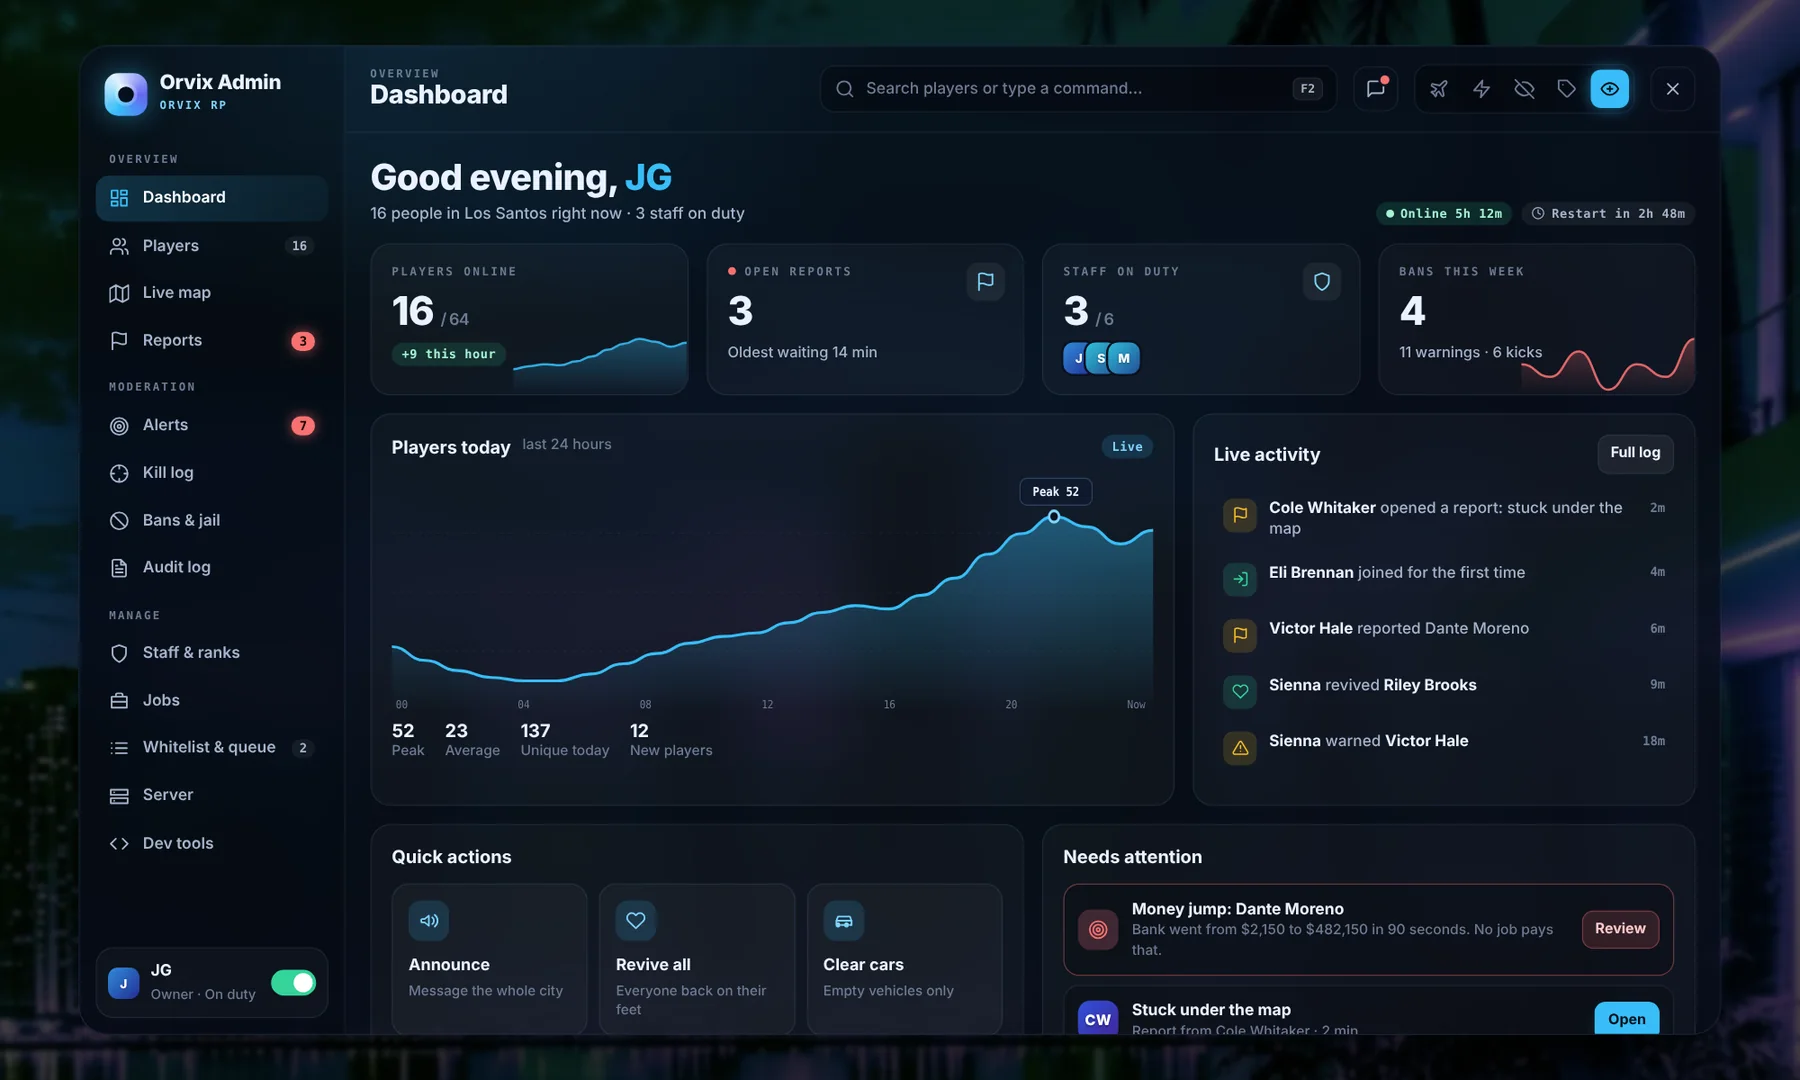Click the Restart in 2h 48m pill
The height and width of the screenshot is (1080, 1800).
click(x=1608, y=214)
